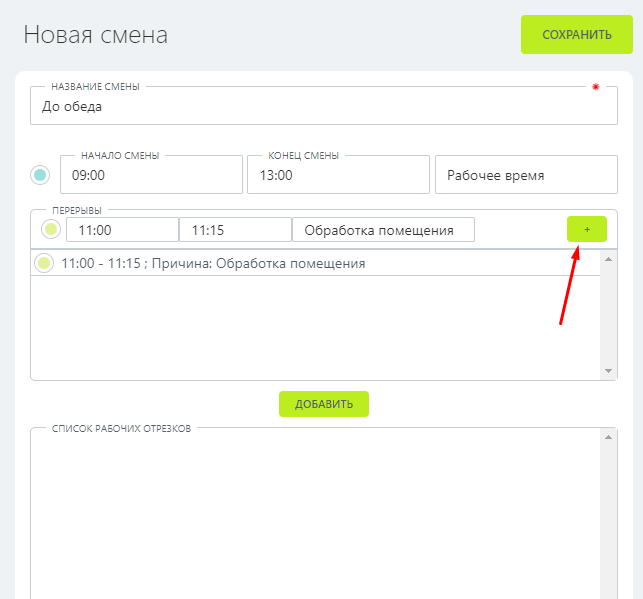Click the red required asterisk marker
The width and height of the screenshot is (643, 599).
pyautogui.click(x=596, y=87)
